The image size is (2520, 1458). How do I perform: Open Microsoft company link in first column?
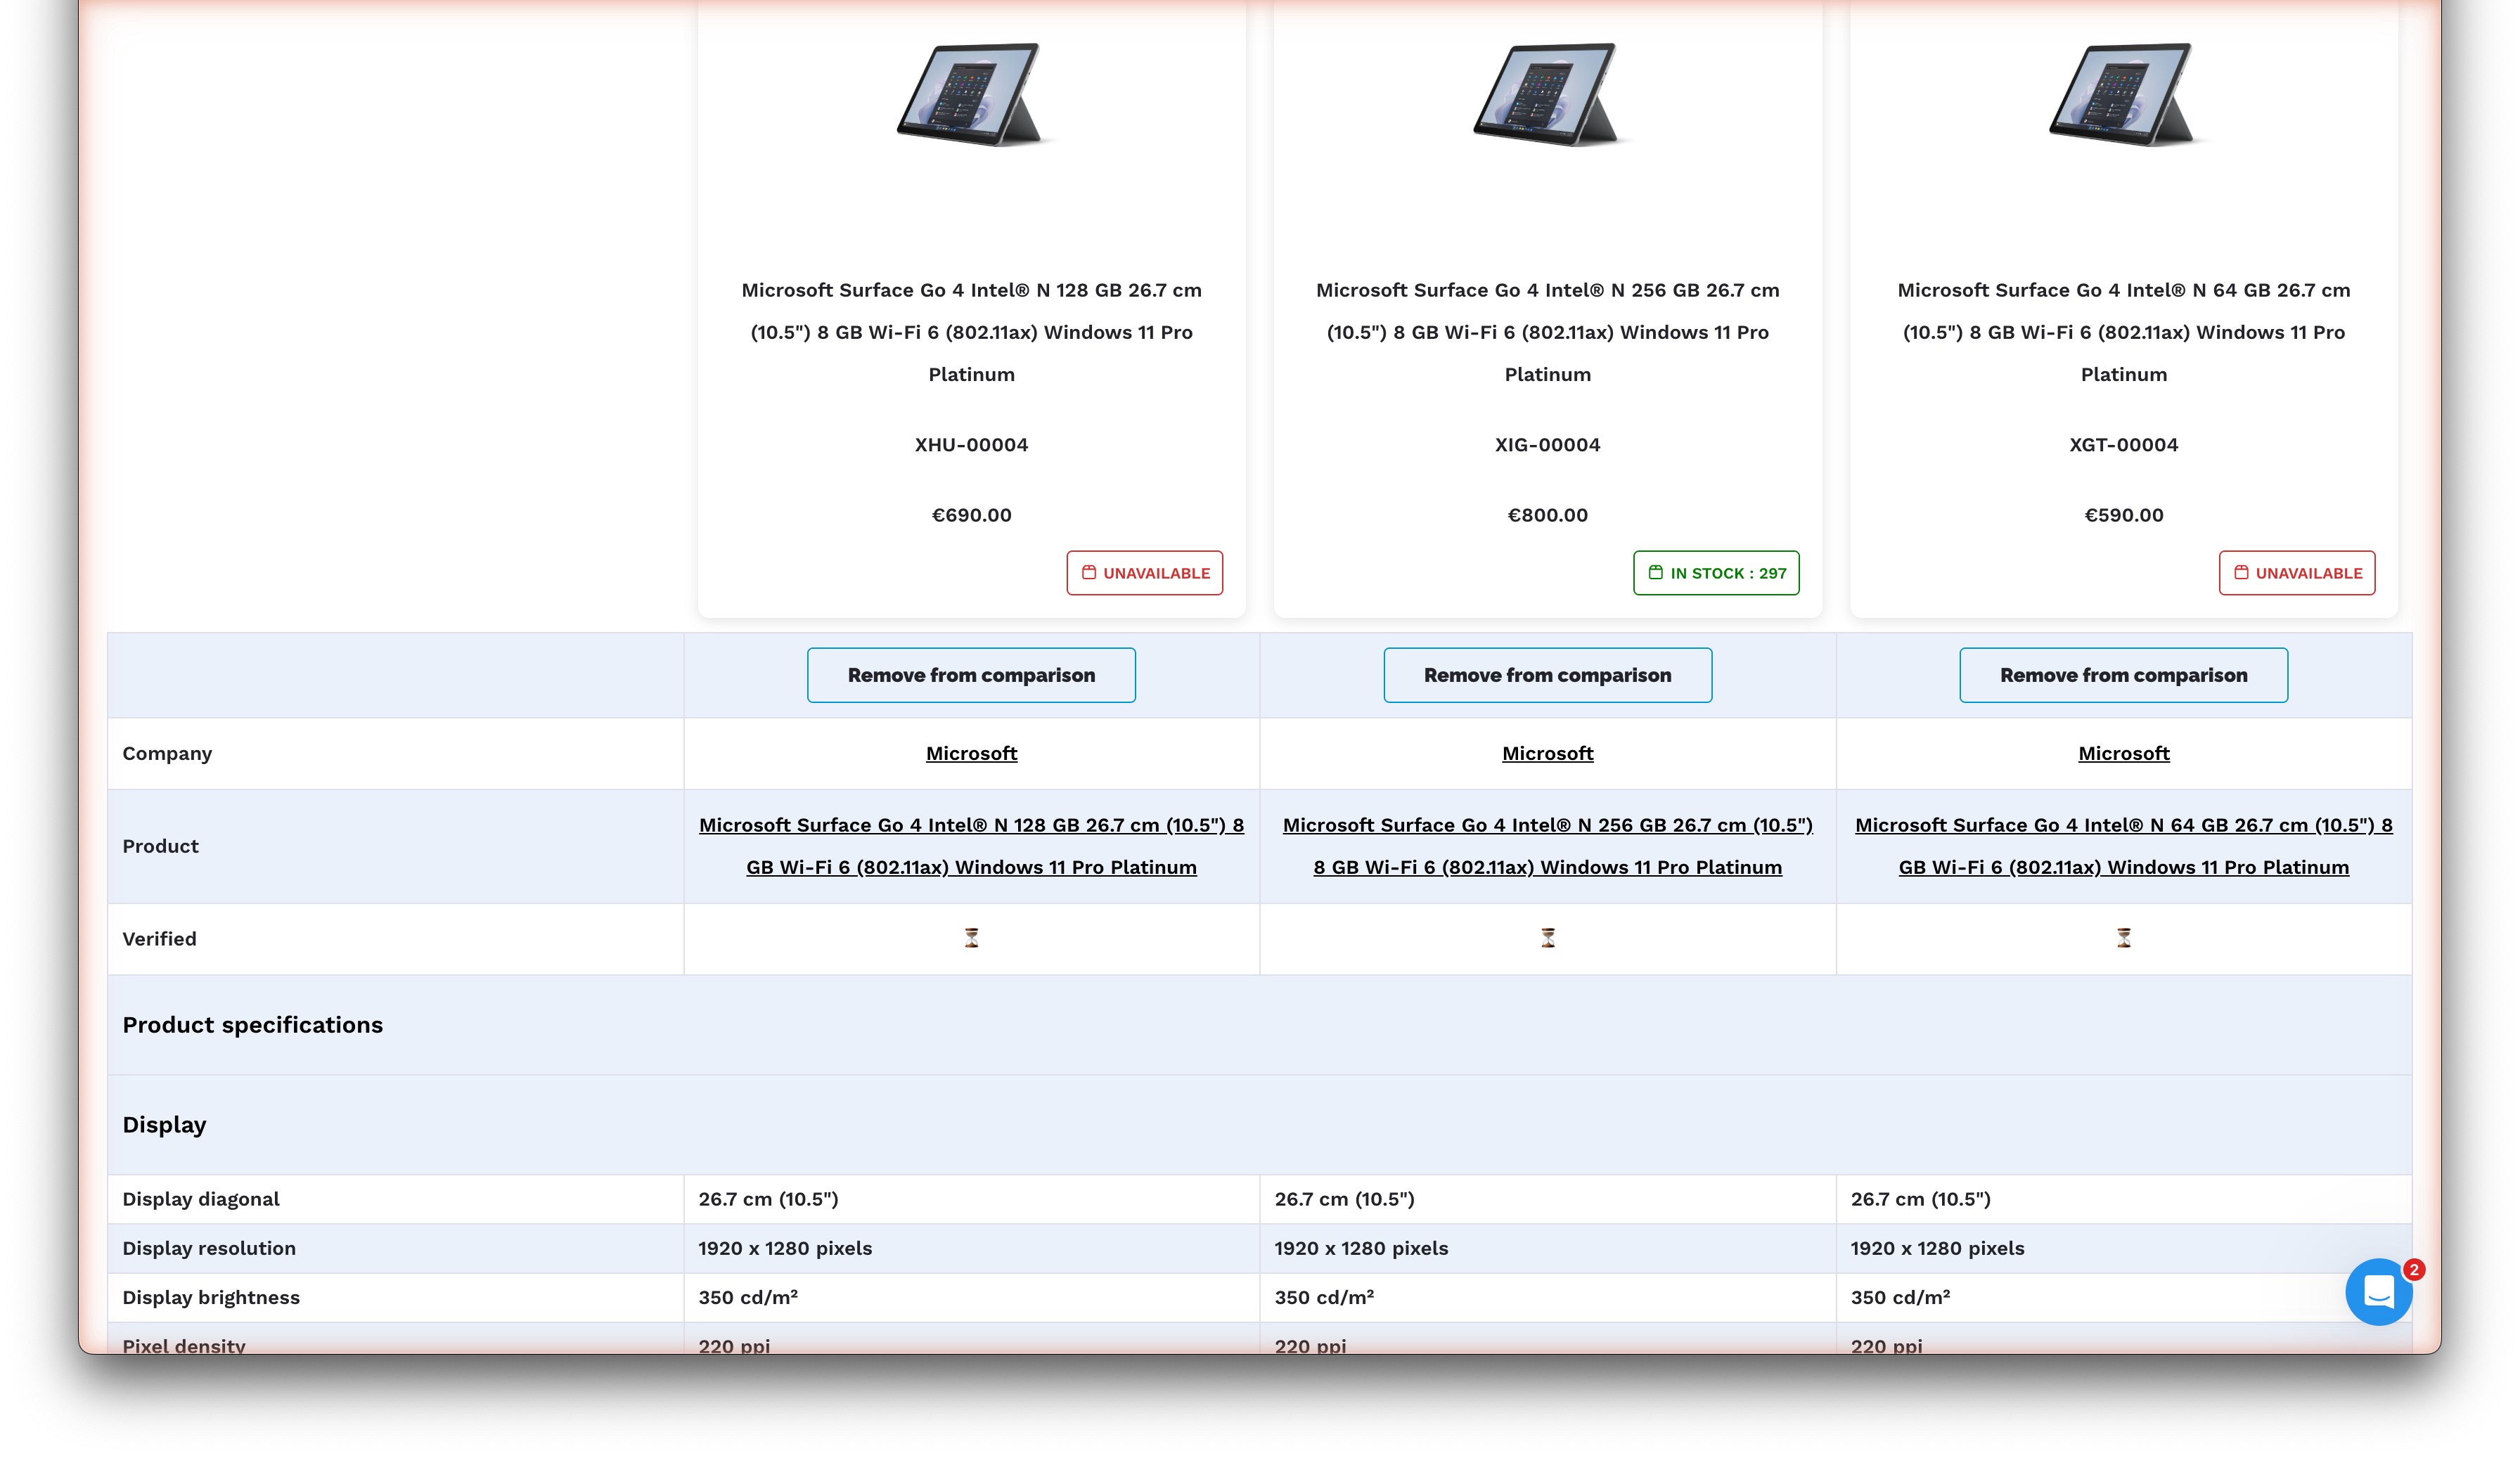971,753
